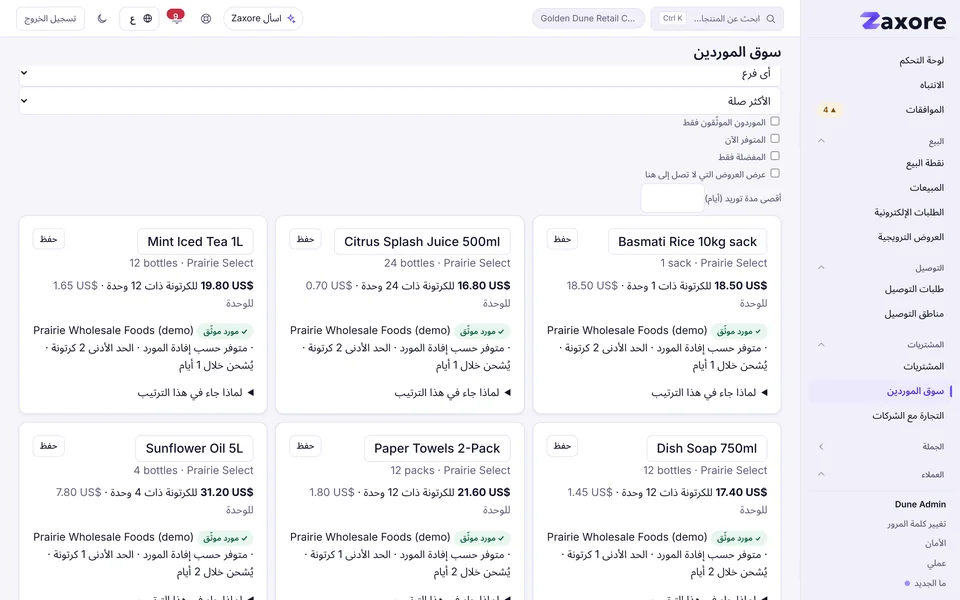Open 'طلبات التوصيل' in sidebar
This screenshot has width=960, height=600.
point(913,289)
